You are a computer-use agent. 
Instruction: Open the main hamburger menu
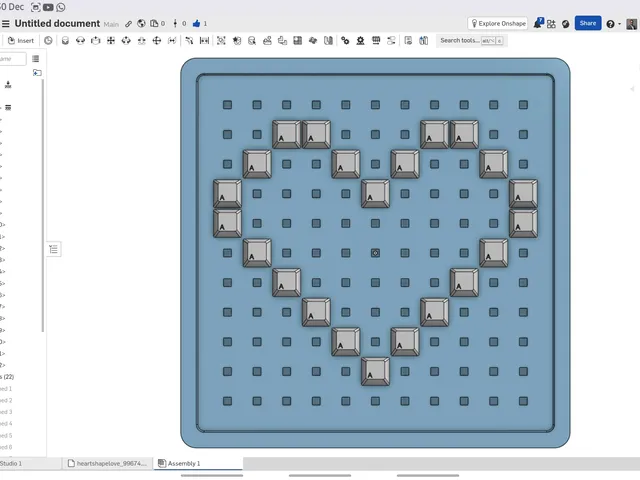click(x=6, y=24)
